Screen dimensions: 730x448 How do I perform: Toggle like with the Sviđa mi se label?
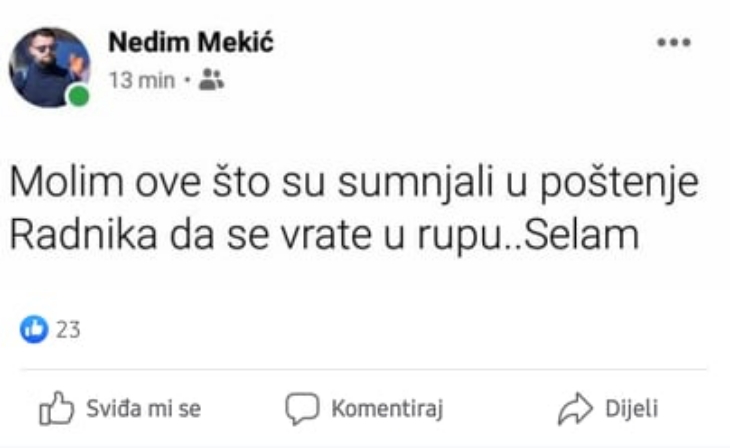click(143, 409)
